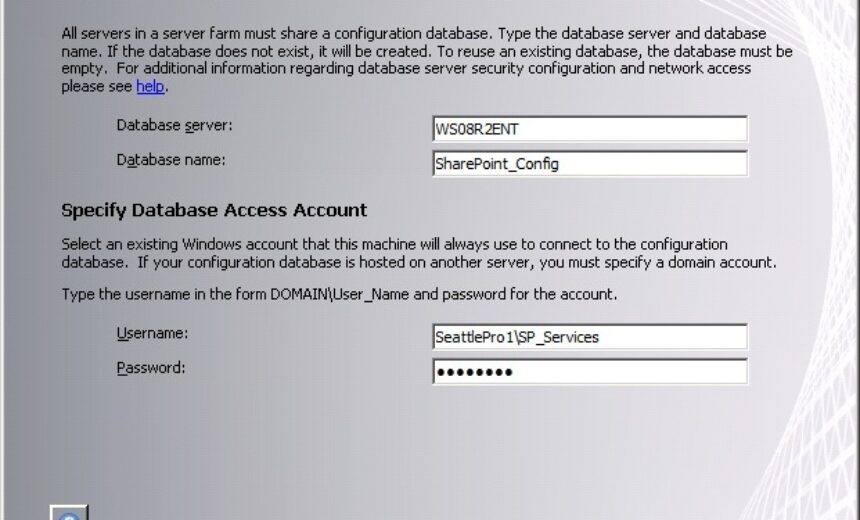This screenshot has height=520, width=860.
Task: Select the Username input field
Action: (589, 337)
